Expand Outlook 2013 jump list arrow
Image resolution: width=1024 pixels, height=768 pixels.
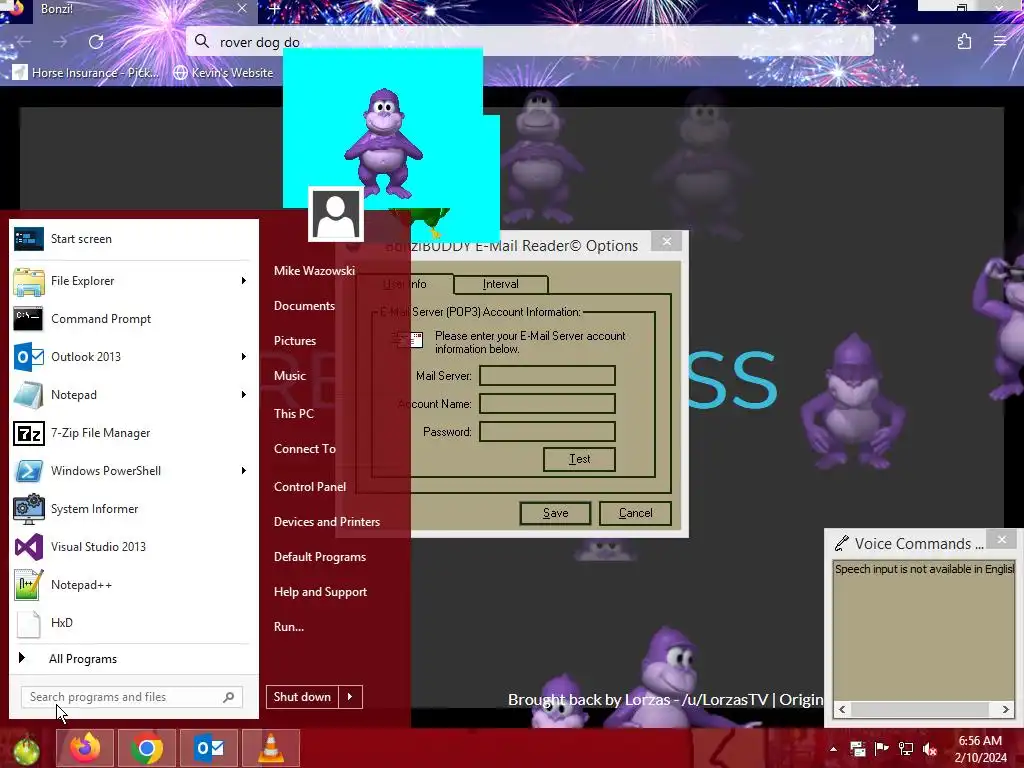coord(244,357)
